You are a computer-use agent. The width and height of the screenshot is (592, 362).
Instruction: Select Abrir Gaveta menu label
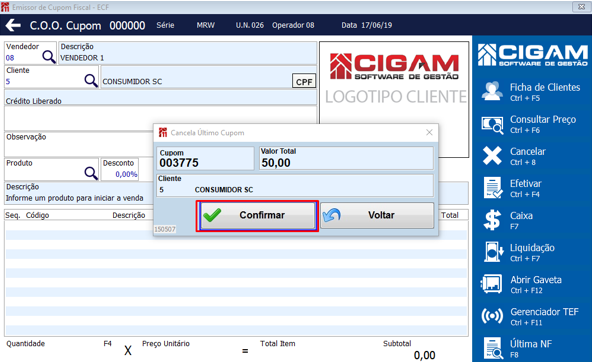536,284
